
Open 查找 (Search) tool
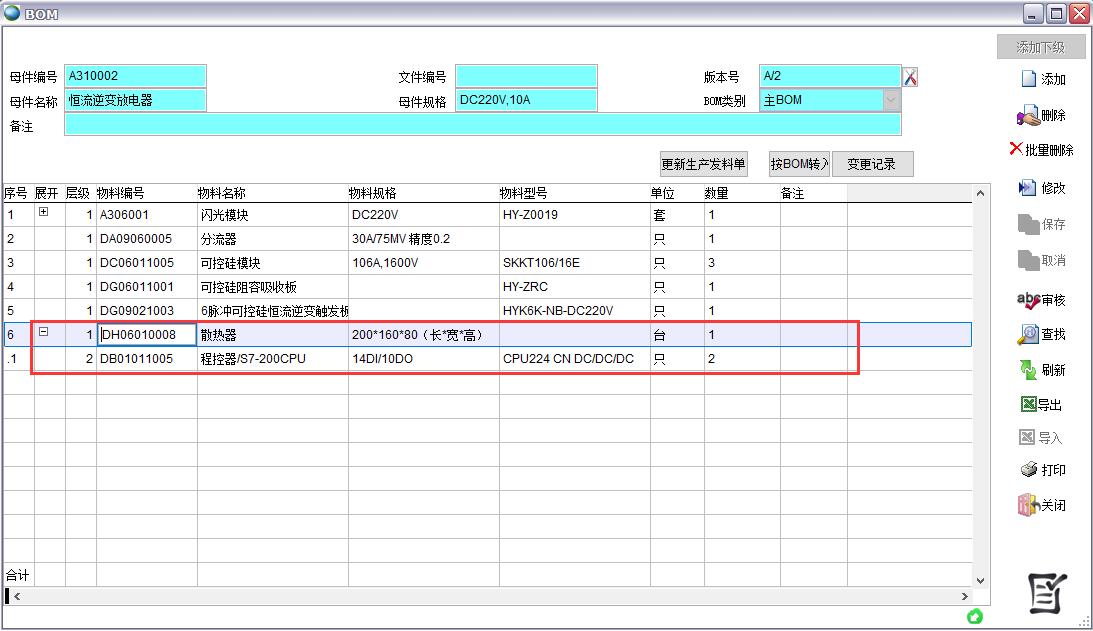pos(1042,335)
